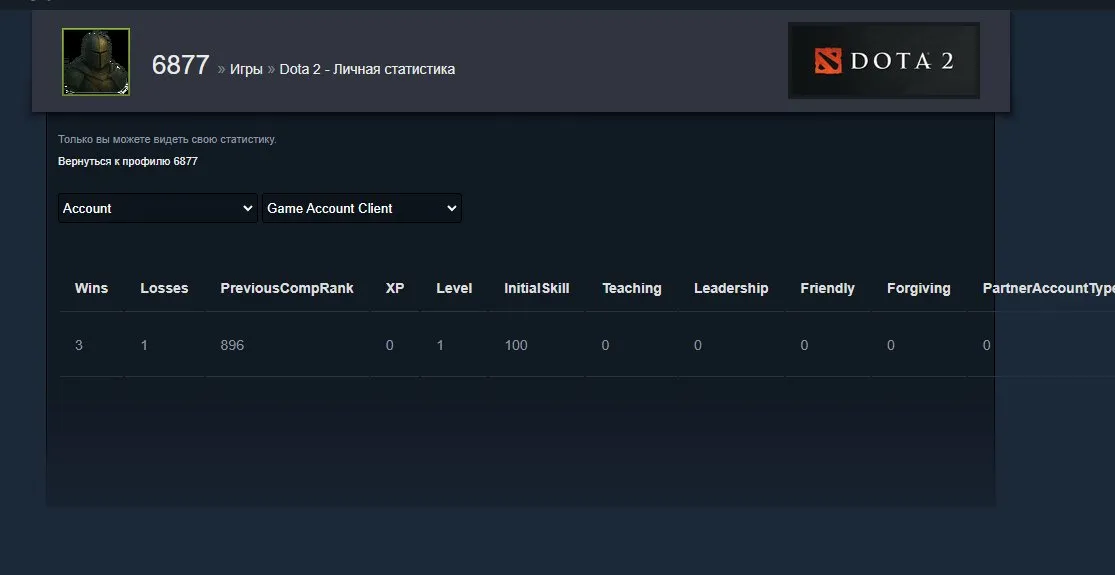Click the Только вы можете видеть notice text
Image resolution: width=1115 pixels, height=575 pixels.
coord(167,139)
